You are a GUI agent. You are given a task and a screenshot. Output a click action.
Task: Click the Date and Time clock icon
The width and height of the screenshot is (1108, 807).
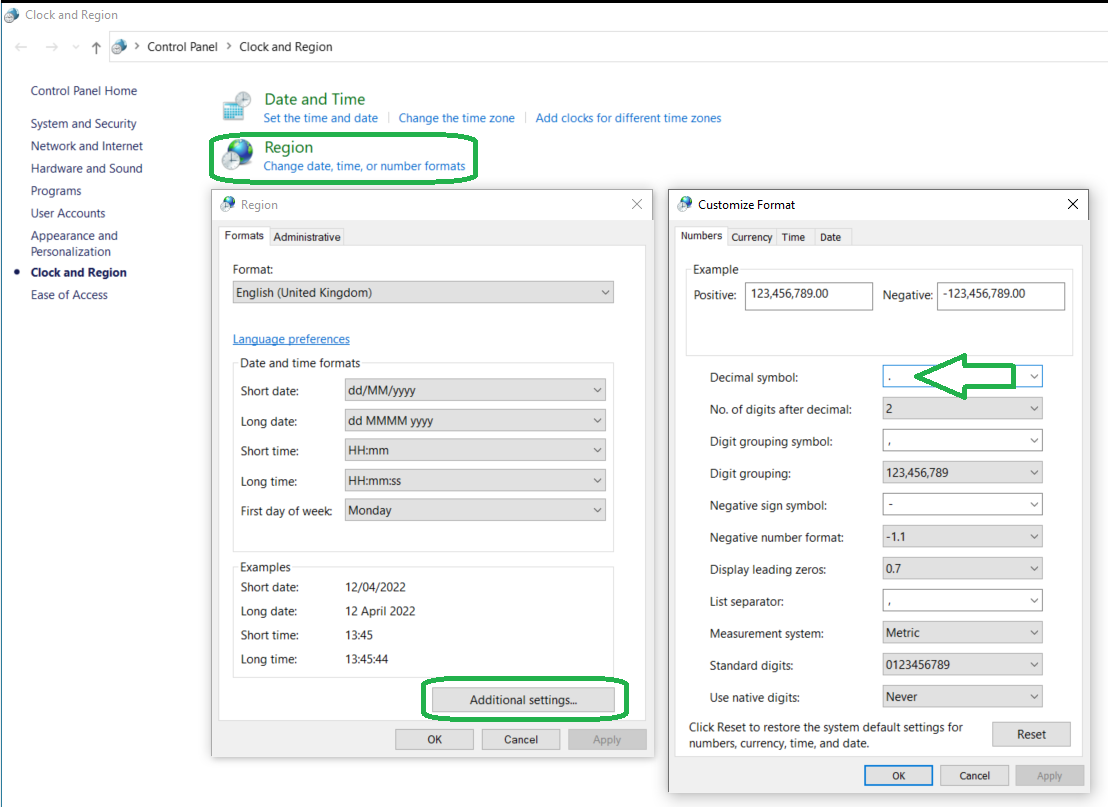tap(237, 107)
